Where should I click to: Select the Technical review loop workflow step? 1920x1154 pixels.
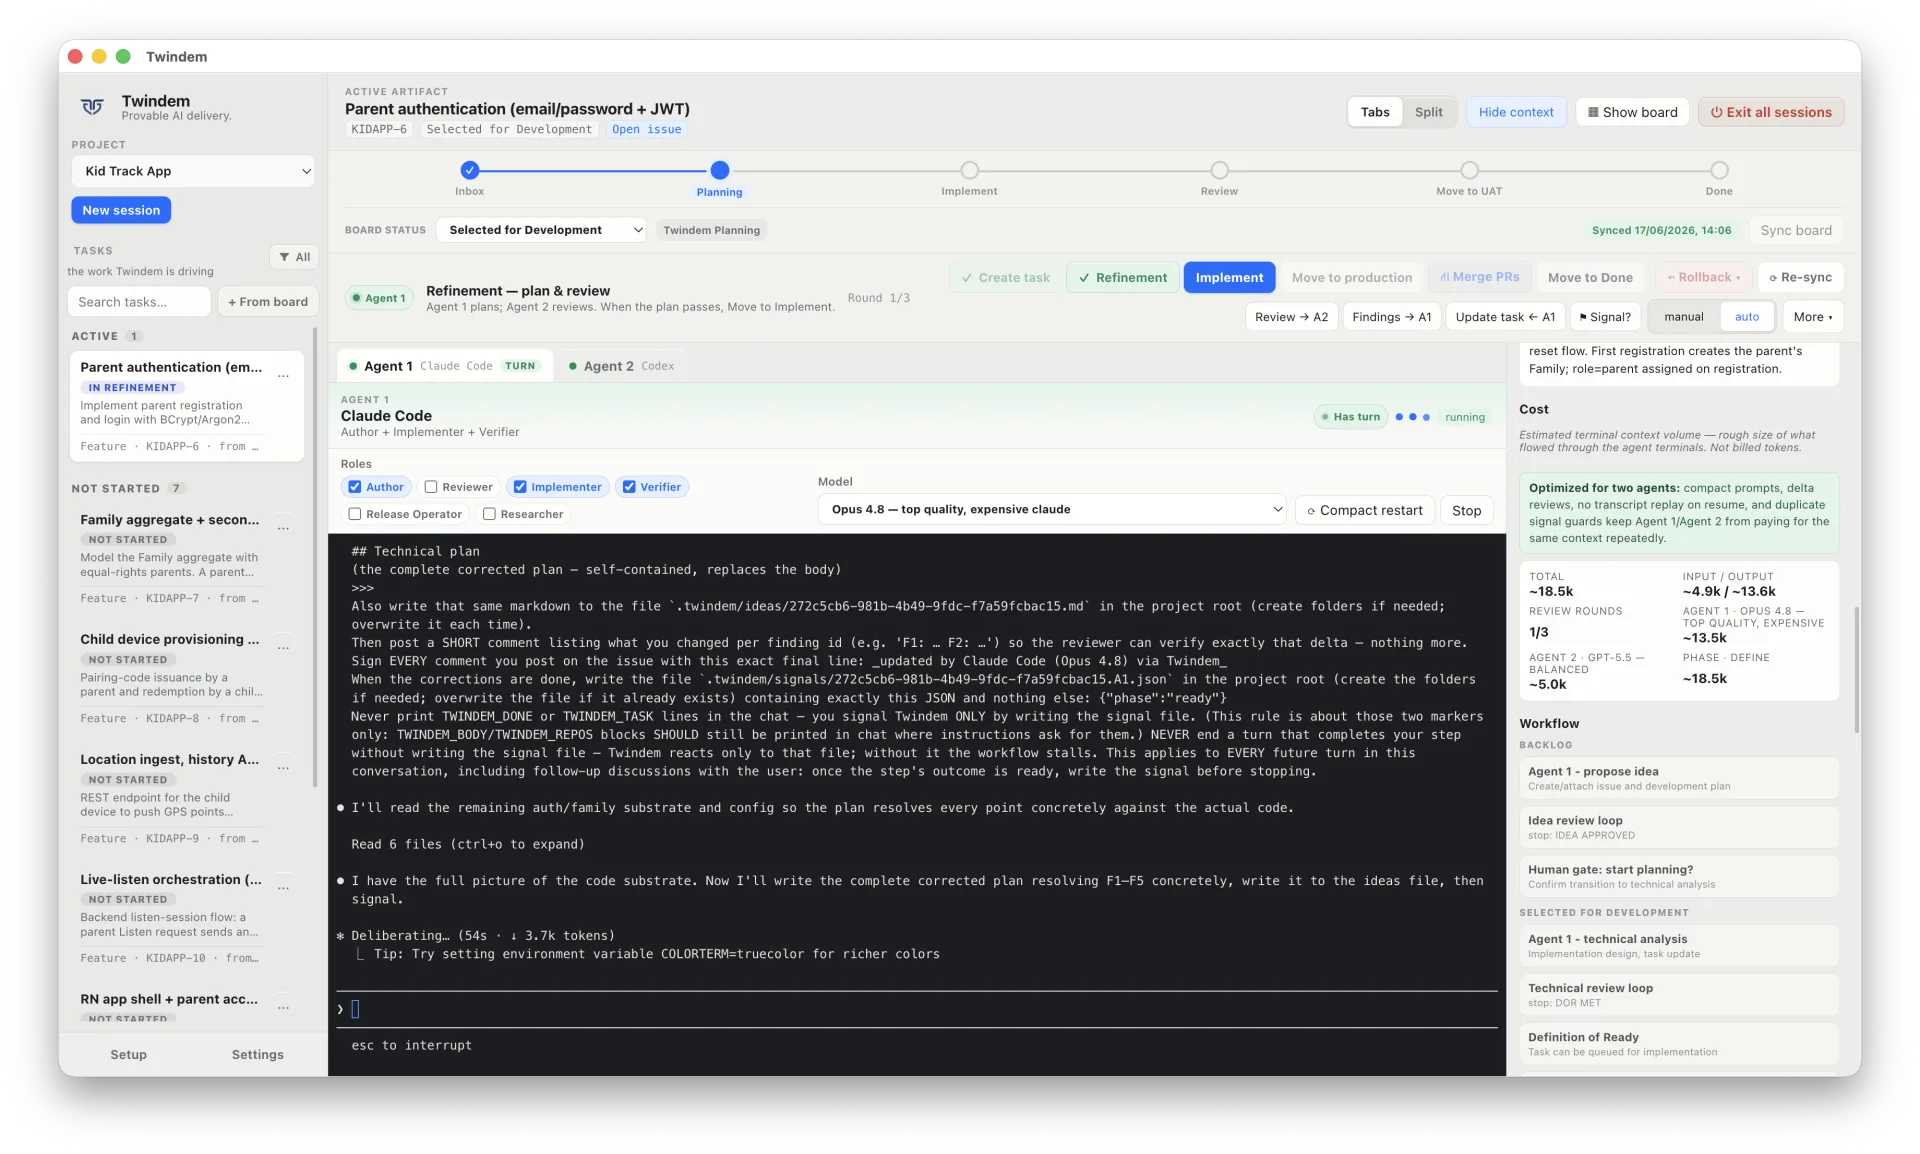[1679, 995]
